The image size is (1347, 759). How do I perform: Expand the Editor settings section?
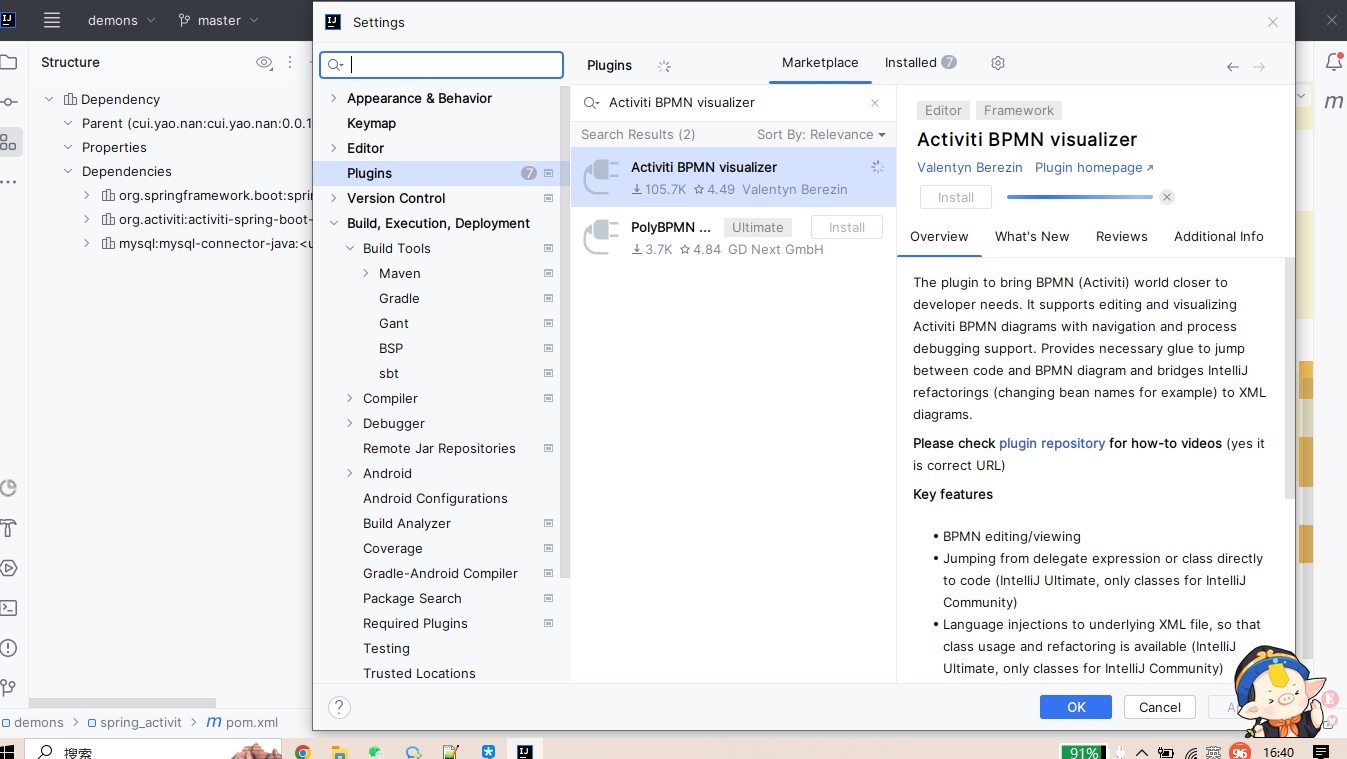(334, 148)
